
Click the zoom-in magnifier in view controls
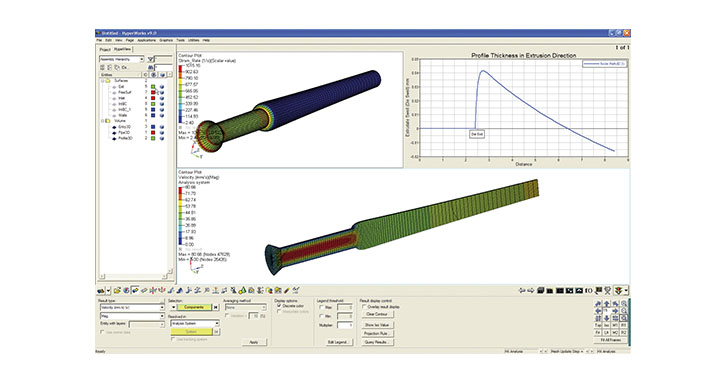click(624, 304)
